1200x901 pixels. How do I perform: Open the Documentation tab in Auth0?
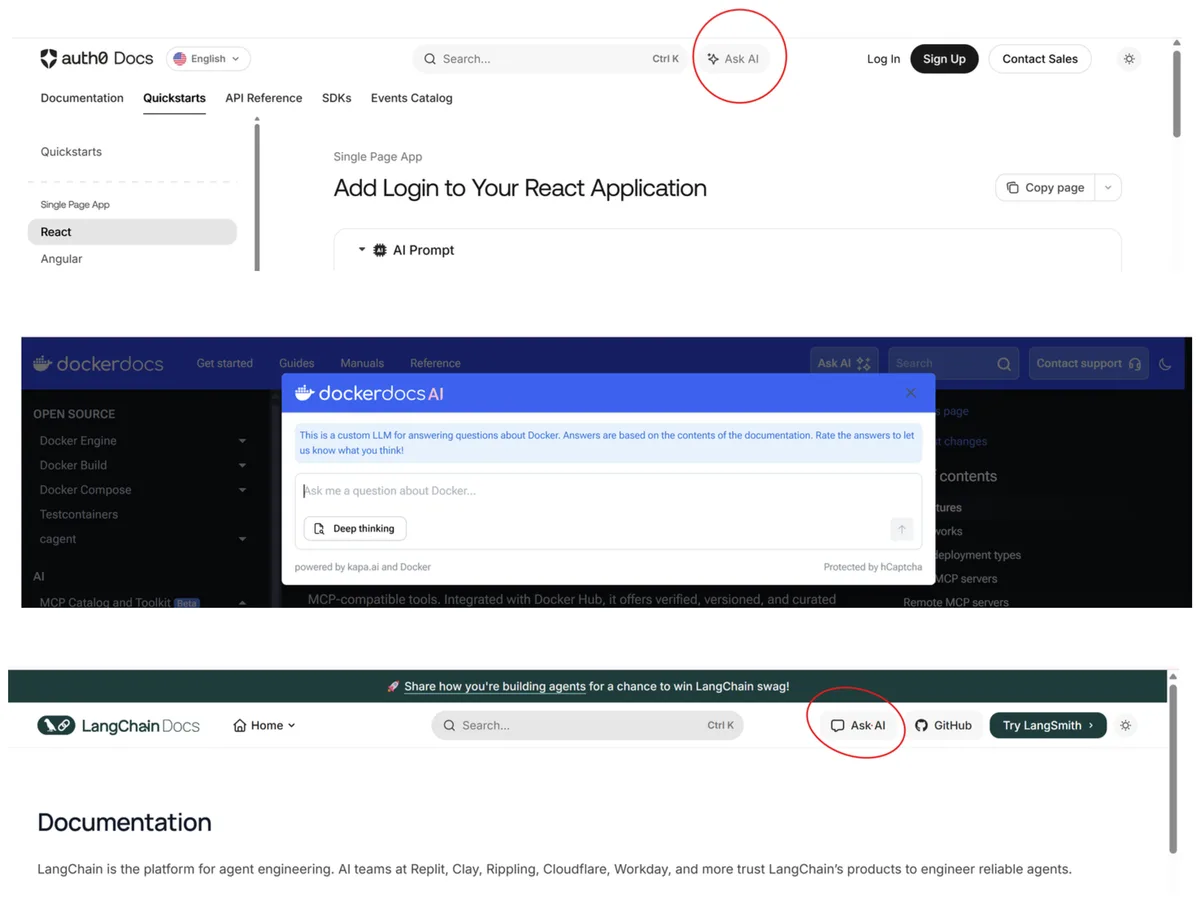pos(82,98)
